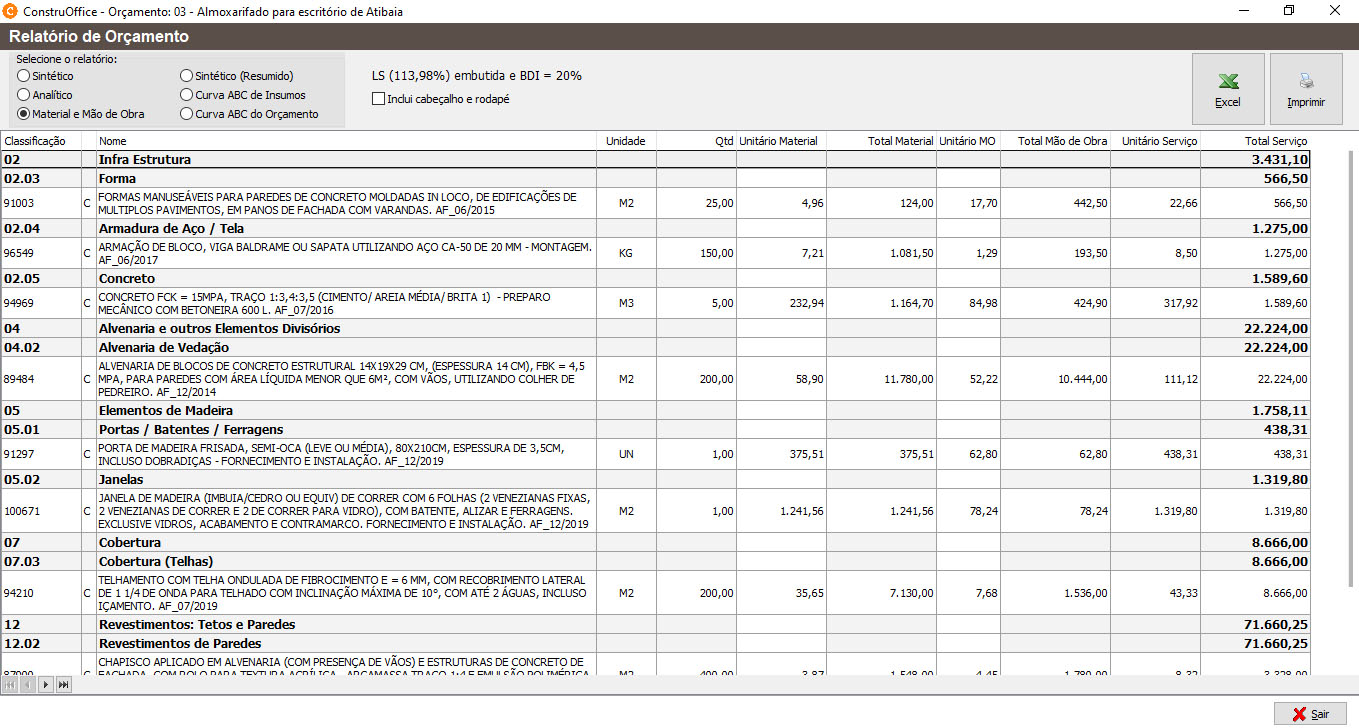The width and height of the screenshot is (1359, 728).
Task: Click the Total Serviço column header
Action: click(1255, 141)
